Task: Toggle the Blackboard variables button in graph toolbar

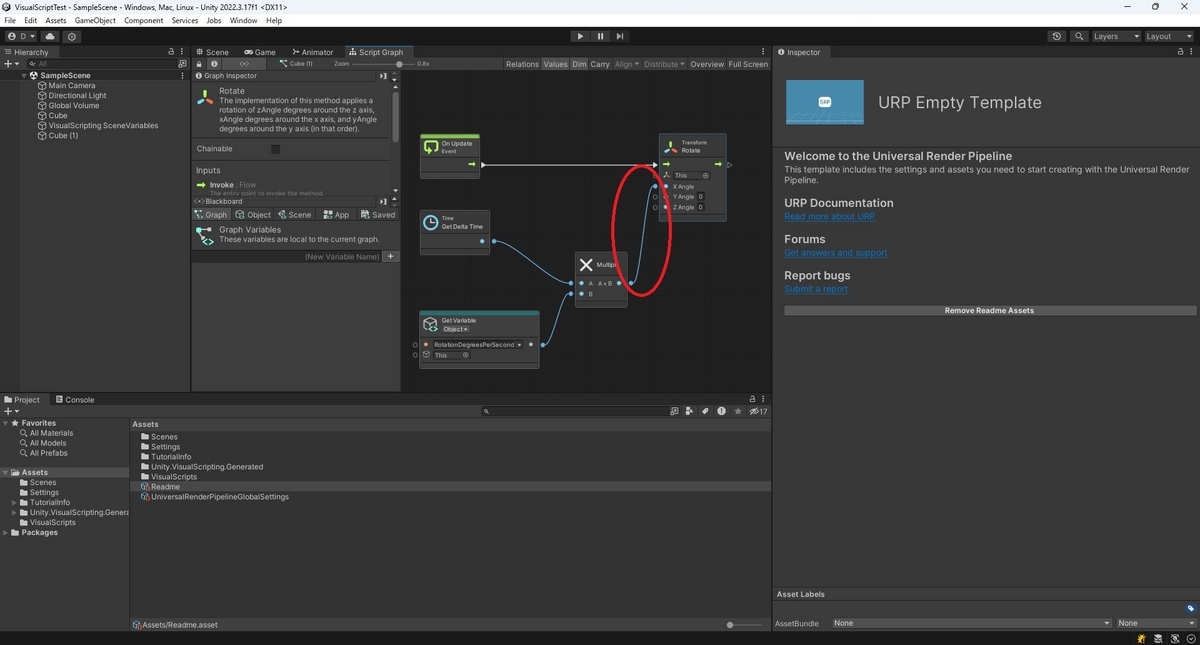Action: [x=245, y=64]
